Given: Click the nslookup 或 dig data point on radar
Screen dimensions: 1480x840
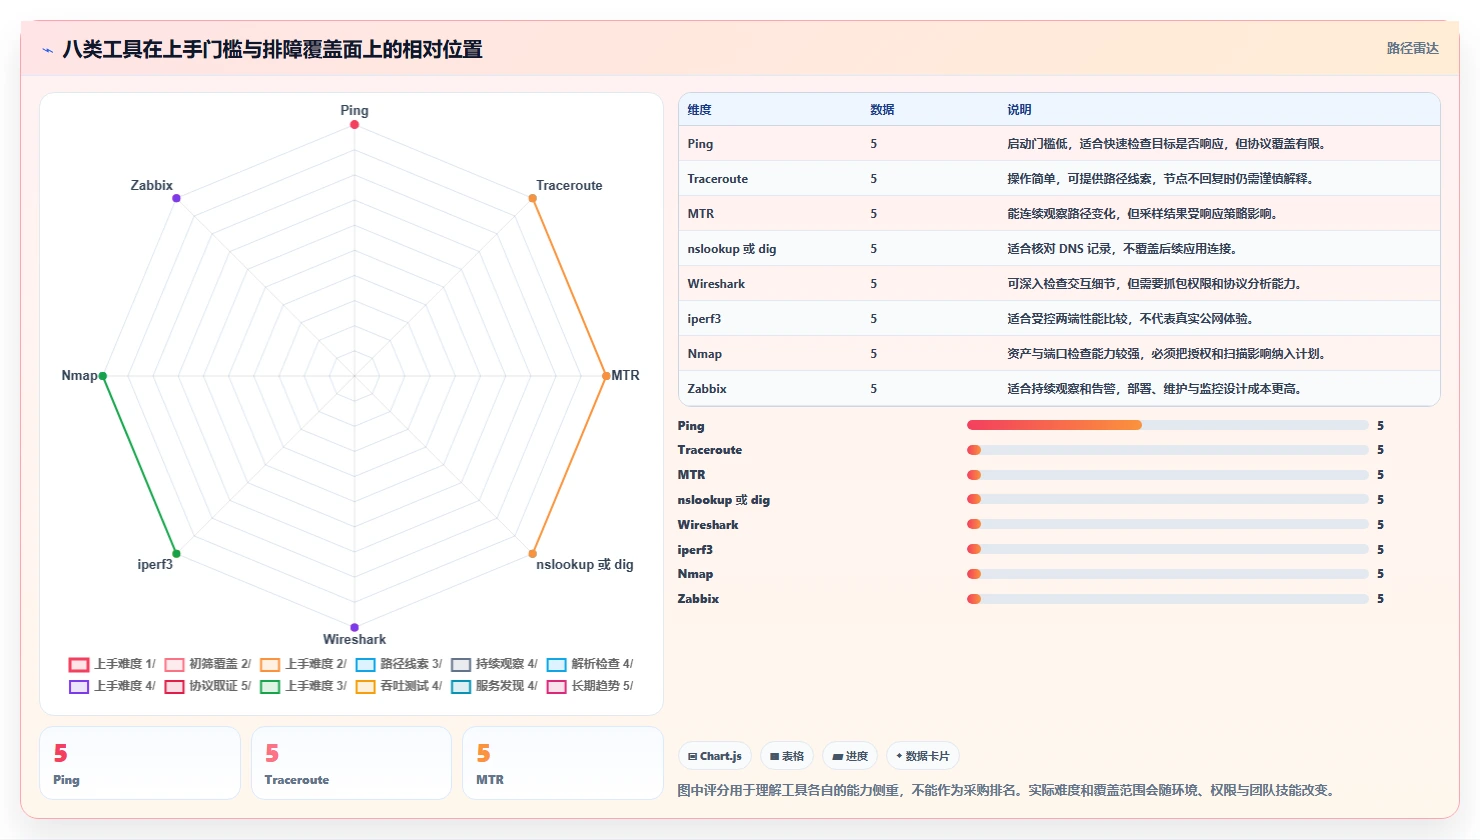Looking at the screenshot, I should pos(533,554).
